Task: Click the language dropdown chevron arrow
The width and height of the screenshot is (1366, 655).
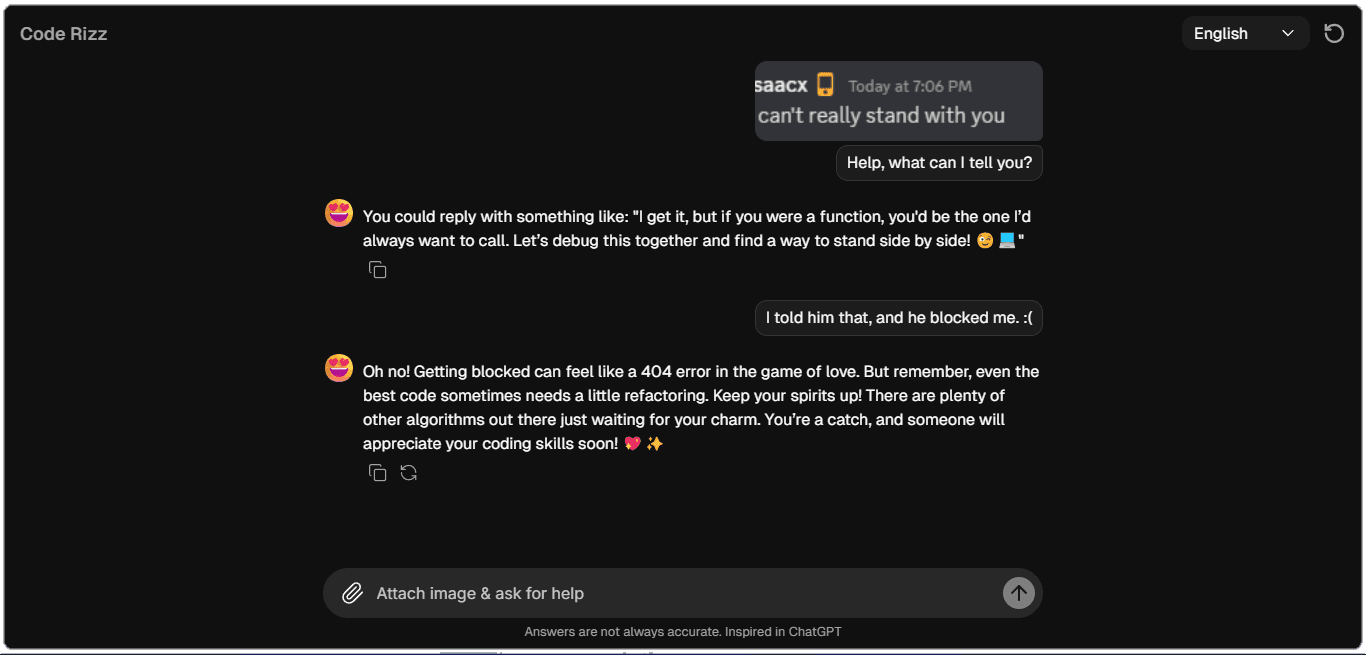Action: coord(1288,33)
